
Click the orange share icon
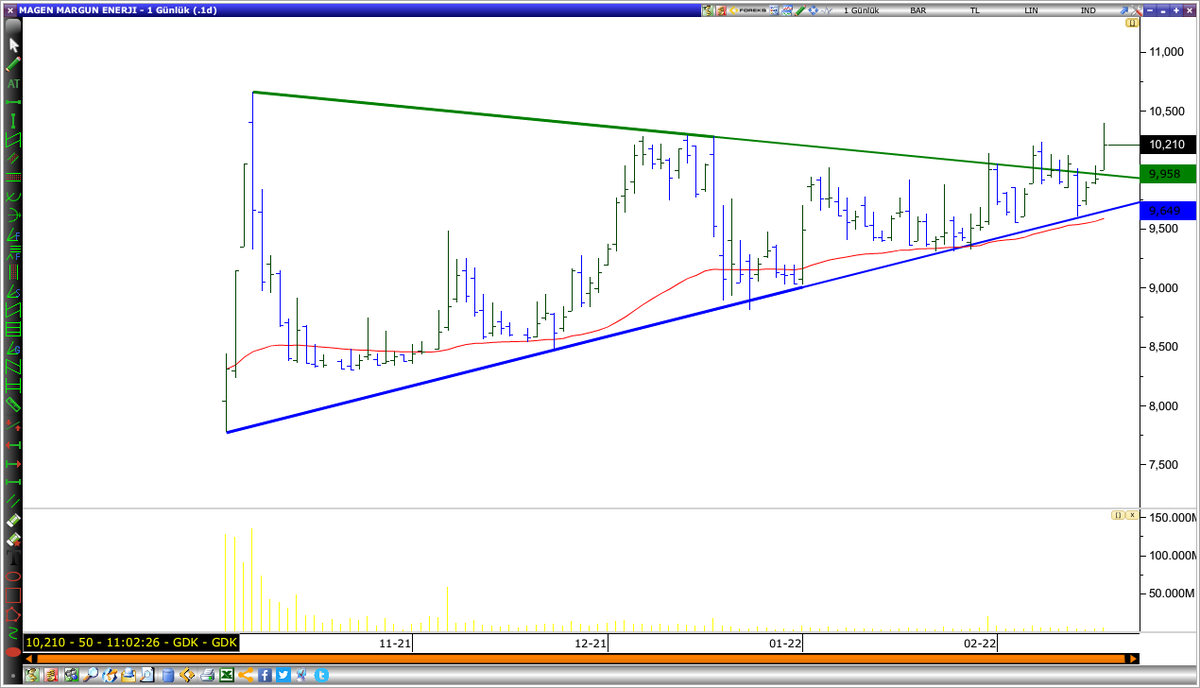tap(246, 675)
